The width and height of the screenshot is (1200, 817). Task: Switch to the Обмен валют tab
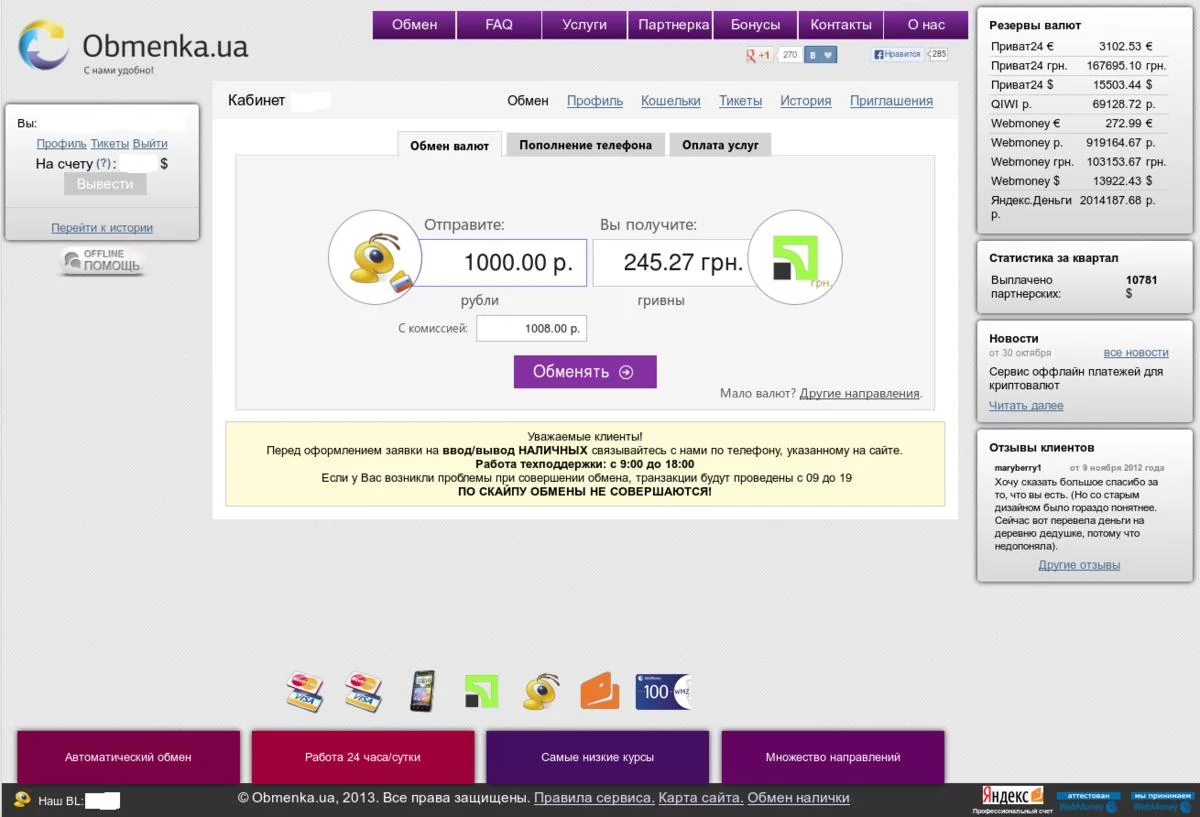[x=450, y=145]
